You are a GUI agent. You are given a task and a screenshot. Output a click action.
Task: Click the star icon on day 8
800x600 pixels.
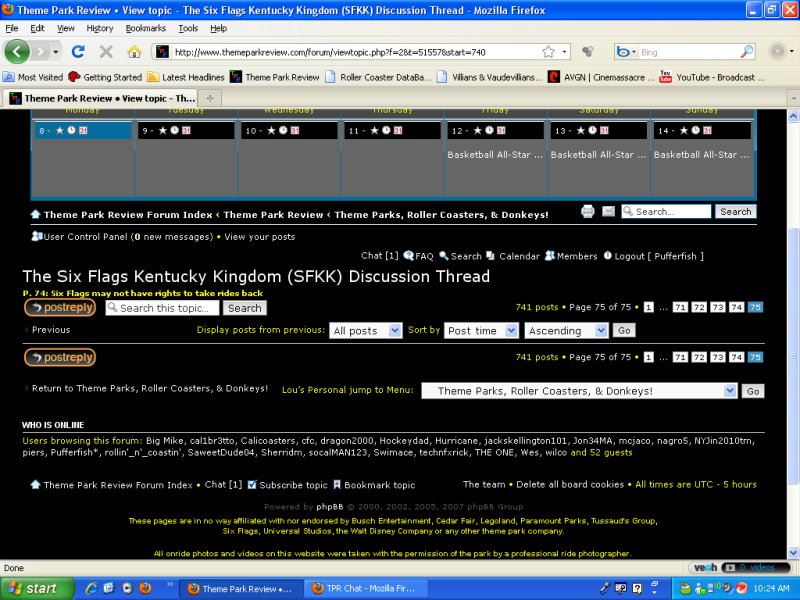(x=60, y=131)
